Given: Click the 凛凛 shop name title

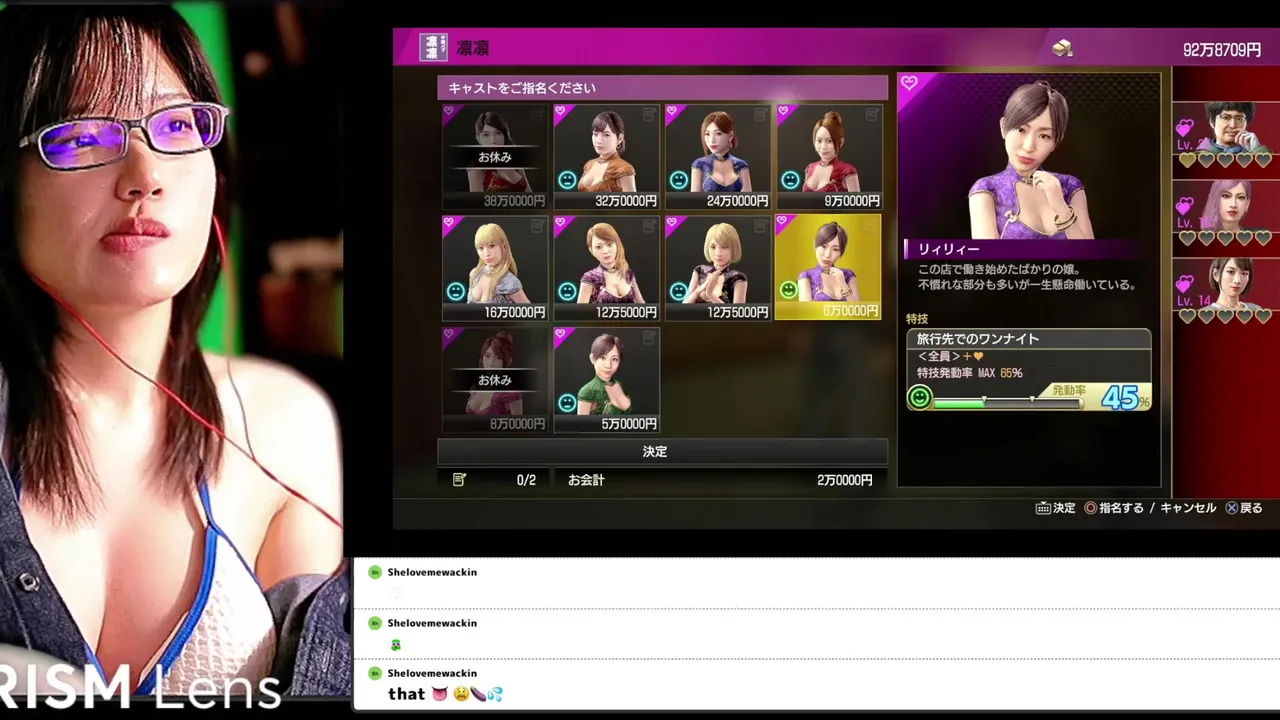Looking at the screenshot, I should (472, 48).
